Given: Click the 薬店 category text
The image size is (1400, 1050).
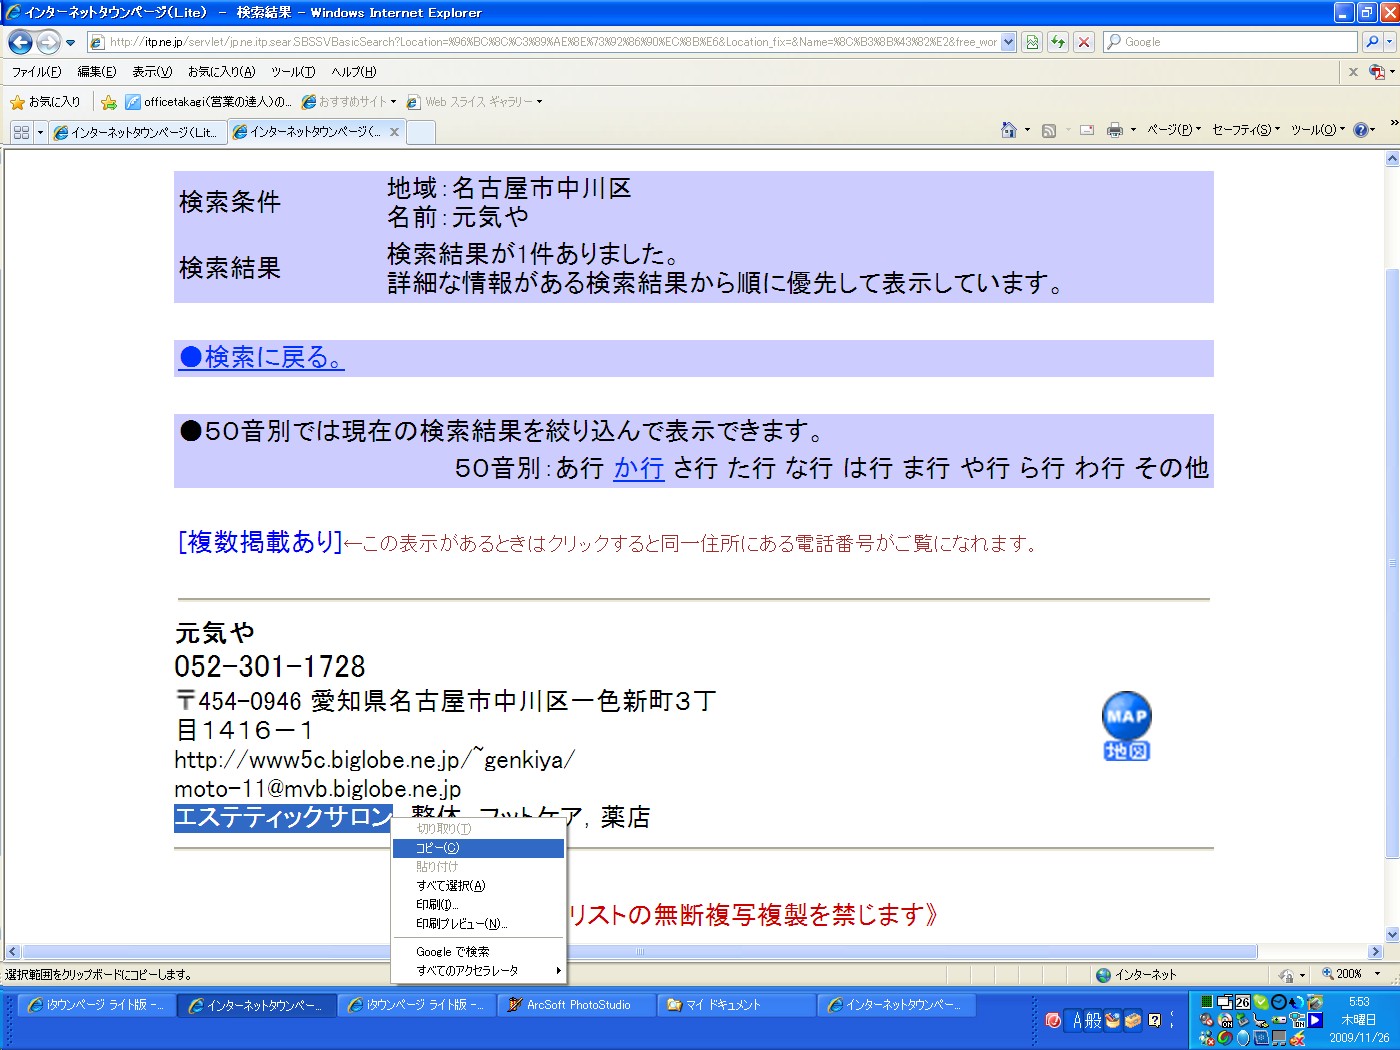Looking at the screenshot, I should pyautogui.click(x=626, y=818).
